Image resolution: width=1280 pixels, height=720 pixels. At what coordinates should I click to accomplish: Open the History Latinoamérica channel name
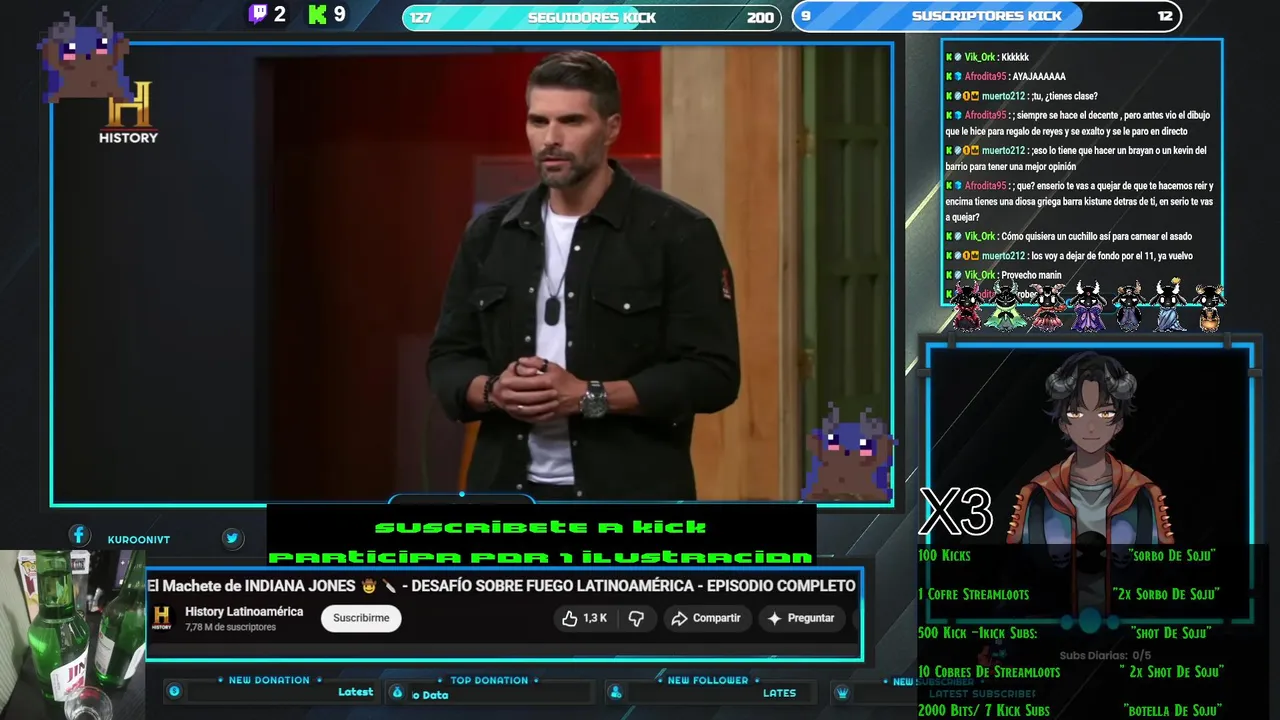[x=244, y=611]
